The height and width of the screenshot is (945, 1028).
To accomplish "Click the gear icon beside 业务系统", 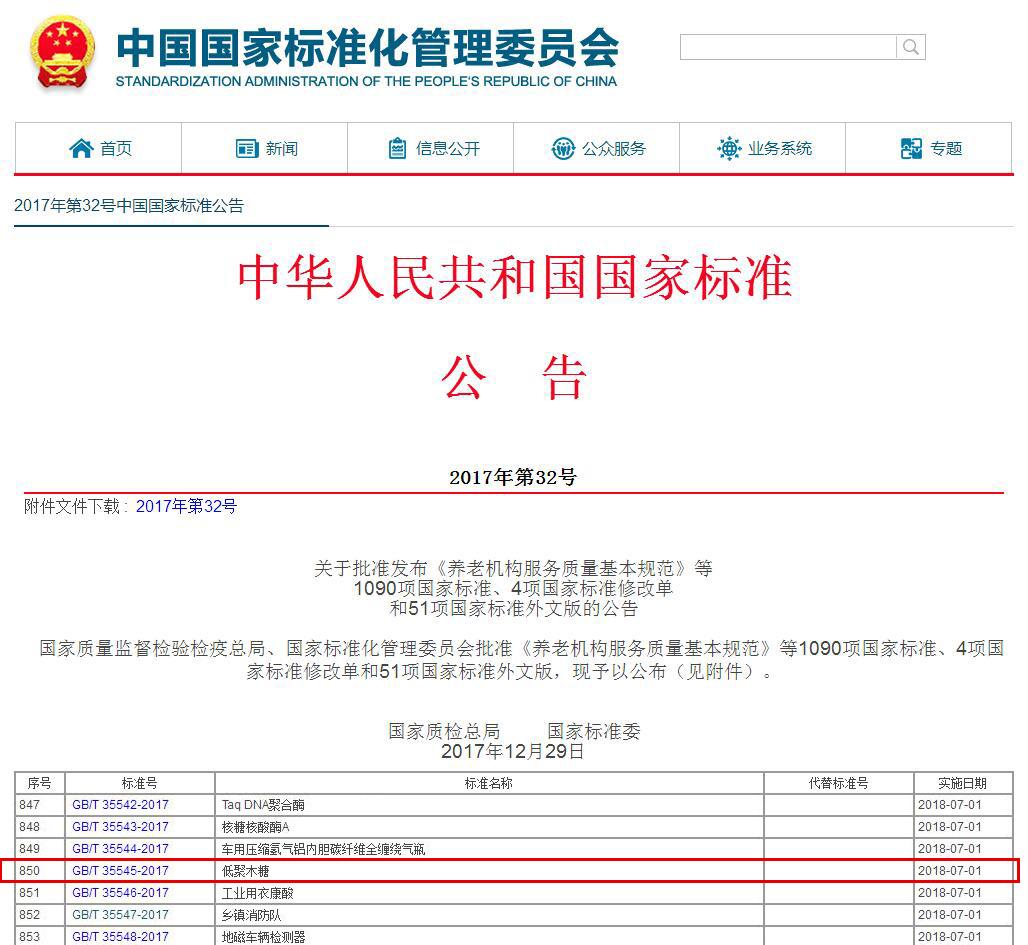I will point(730,147).
